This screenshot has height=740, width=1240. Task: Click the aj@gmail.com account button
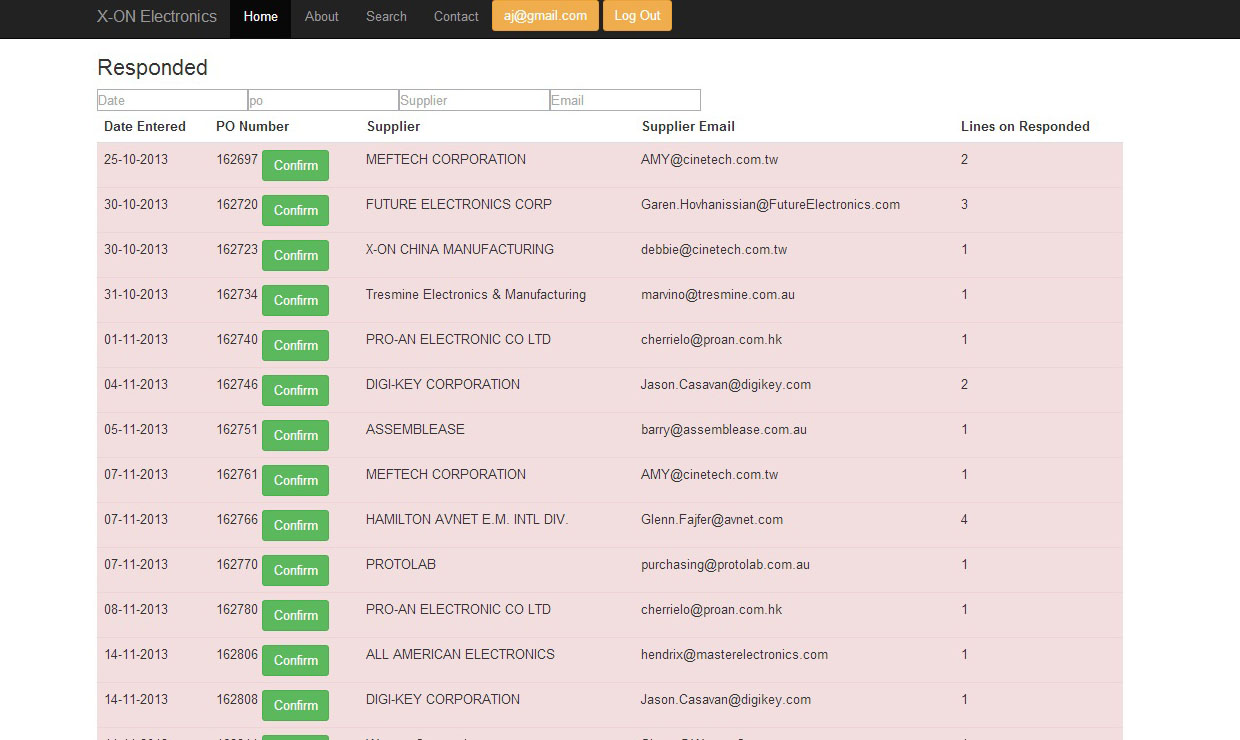coord(545,16)
